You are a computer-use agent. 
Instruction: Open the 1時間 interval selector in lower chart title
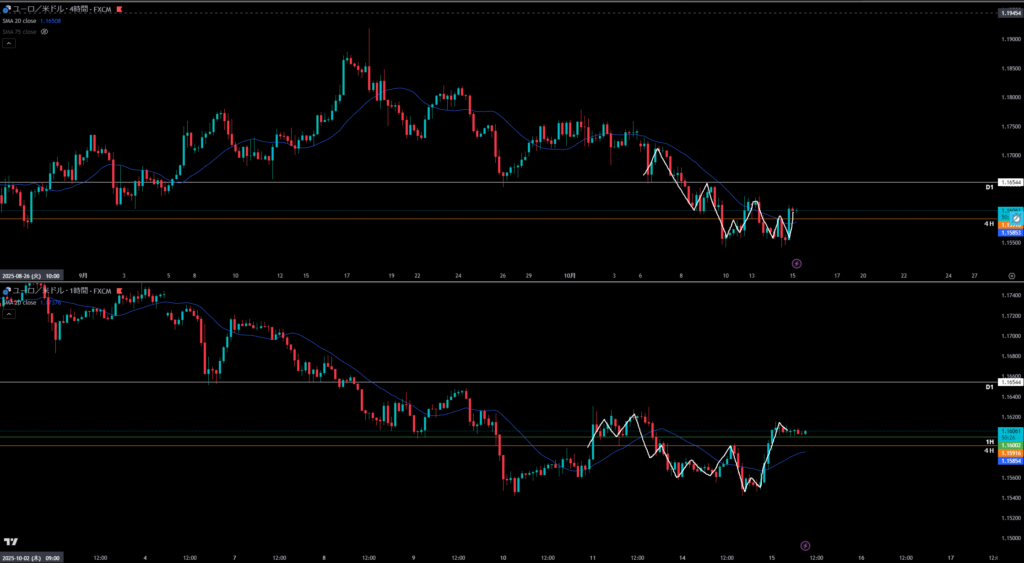coord(78,291)
